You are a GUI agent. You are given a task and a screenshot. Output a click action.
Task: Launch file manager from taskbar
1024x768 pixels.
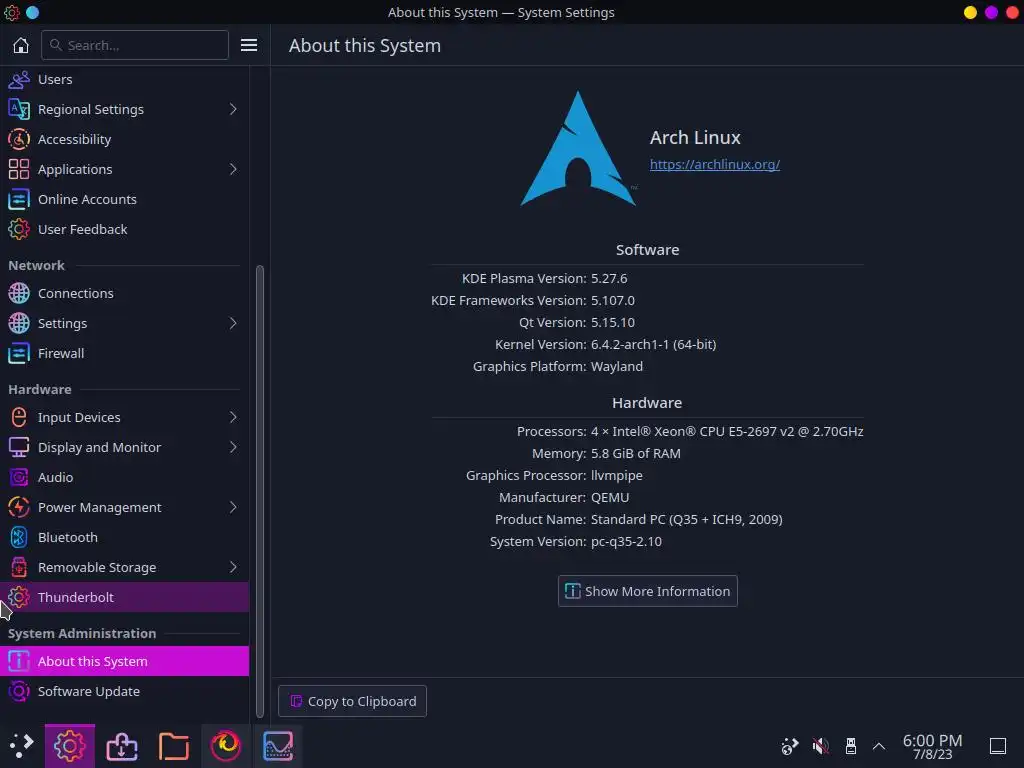[174, 746]
